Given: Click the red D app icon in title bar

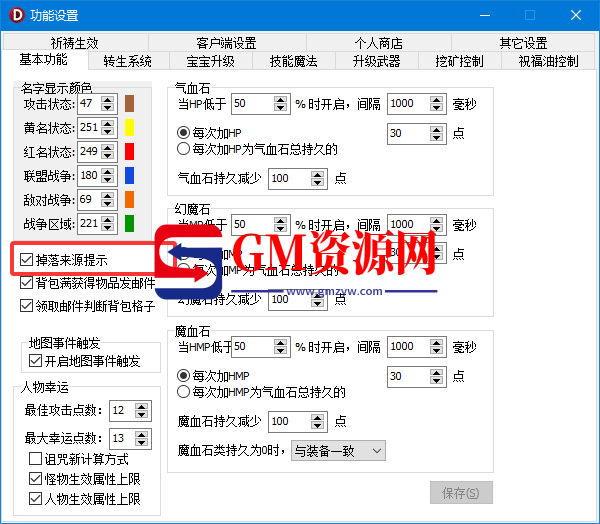Looking at the screenshot, I should (14, 15).
